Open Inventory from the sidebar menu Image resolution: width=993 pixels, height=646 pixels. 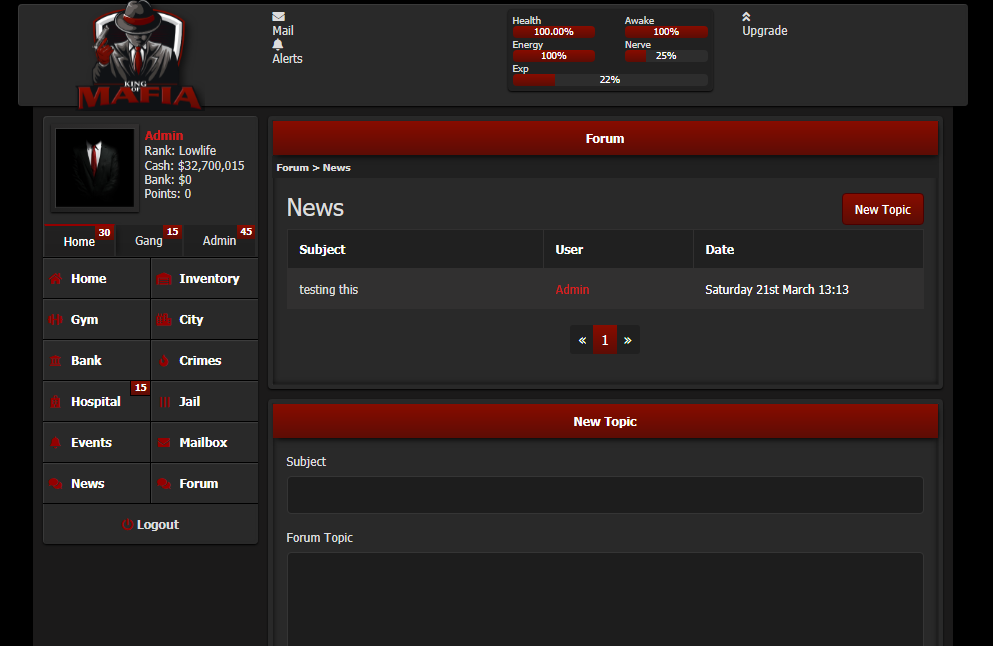[x=205, y=279]
